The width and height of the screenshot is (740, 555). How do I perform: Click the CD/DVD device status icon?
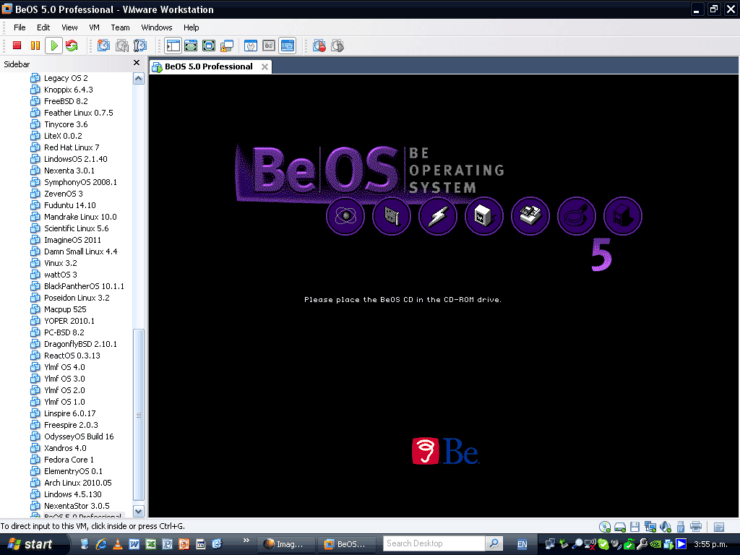pyautogui.click(x=605, y=527)
